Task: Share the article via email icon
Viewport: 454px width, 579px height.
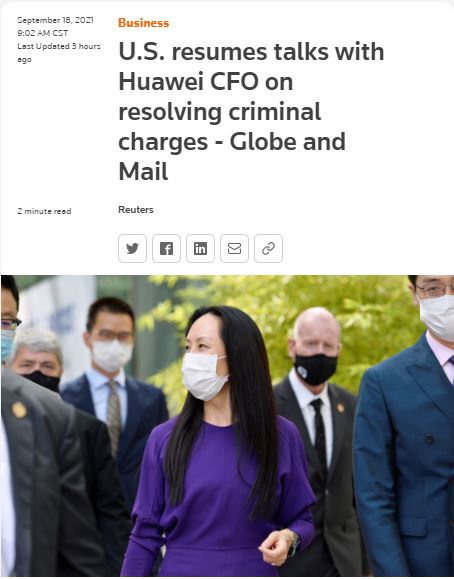Action: coord(234,248)
